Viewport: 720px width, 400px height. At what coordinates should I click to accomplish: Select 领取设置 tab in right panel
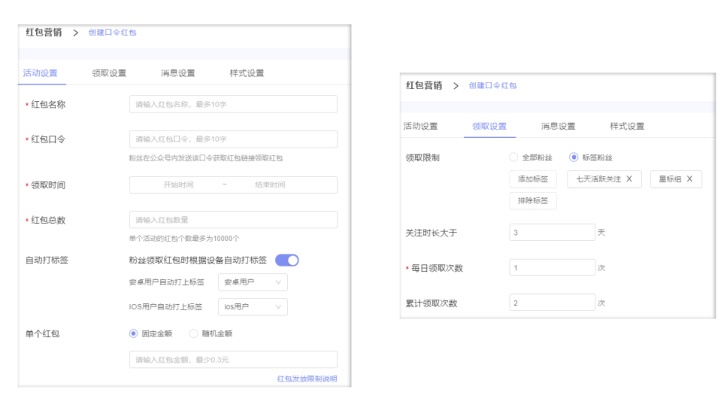click(489, 126)
